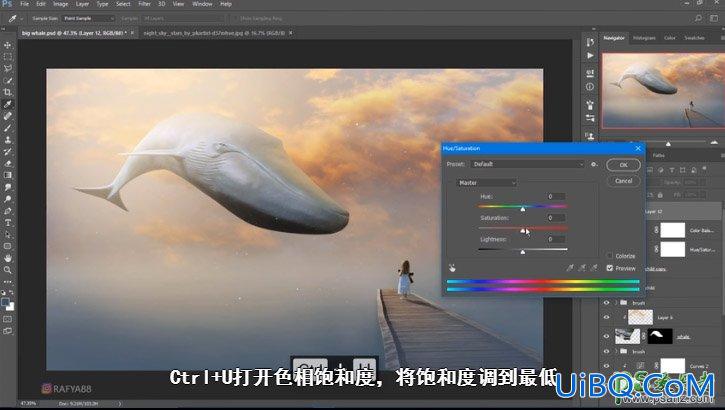Hide the lower brush group
725x410 pixels.
606,351
